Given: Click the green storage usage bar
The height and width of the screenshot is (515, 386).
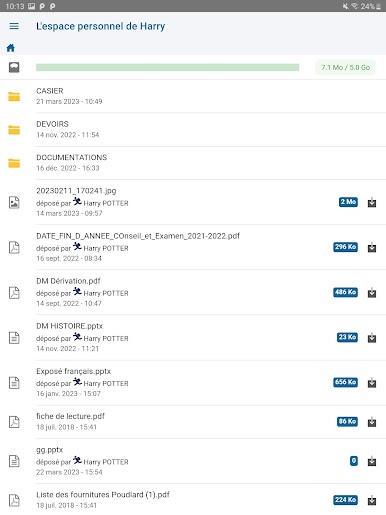Looking at the screenshot, I should point(168,67).
